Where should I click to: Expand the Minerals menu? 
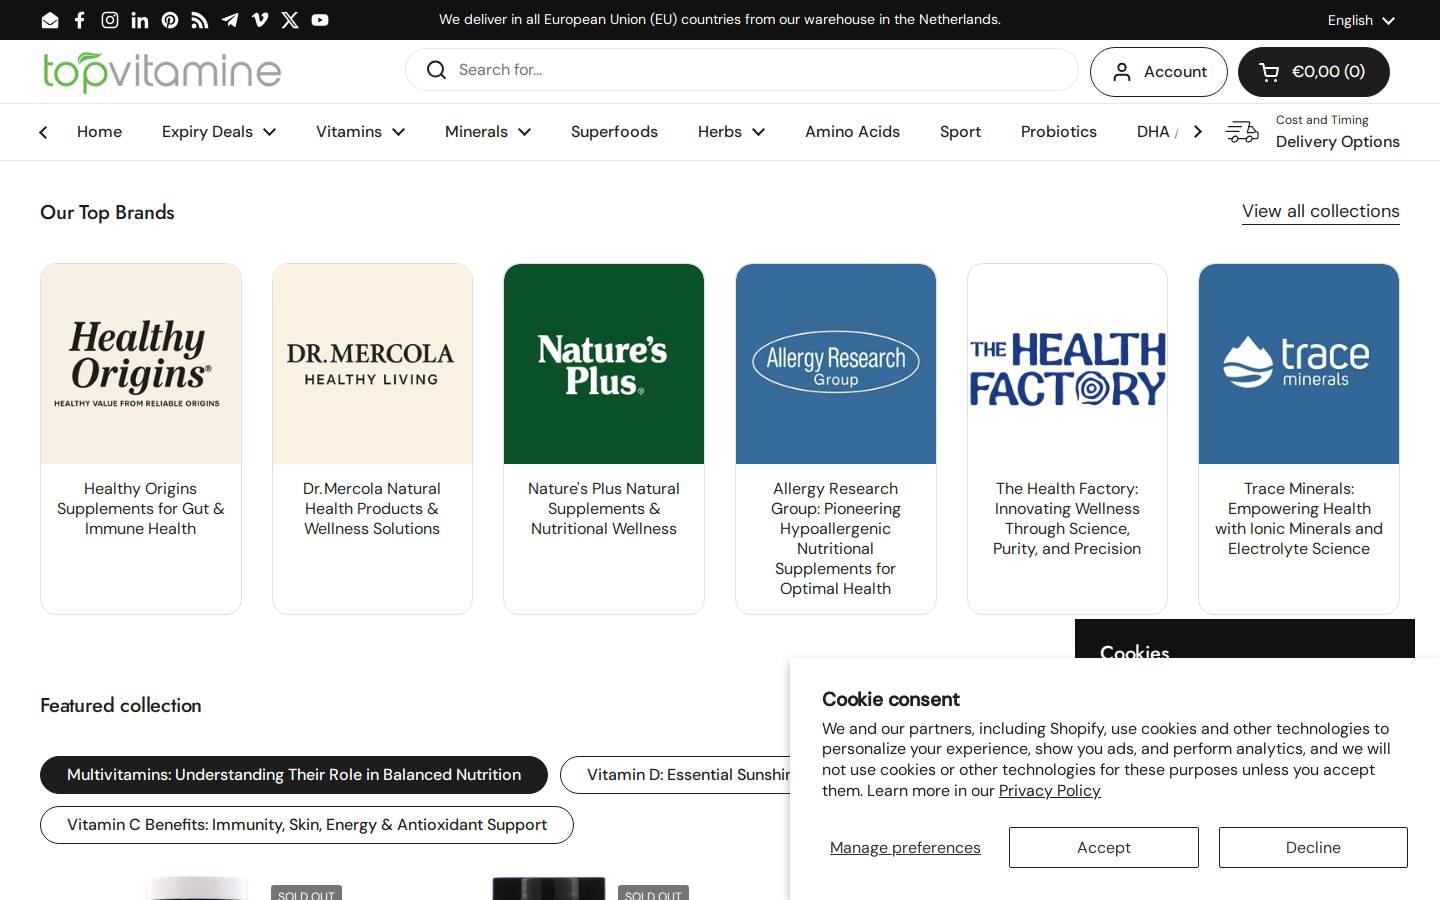(x=488, y=132)
